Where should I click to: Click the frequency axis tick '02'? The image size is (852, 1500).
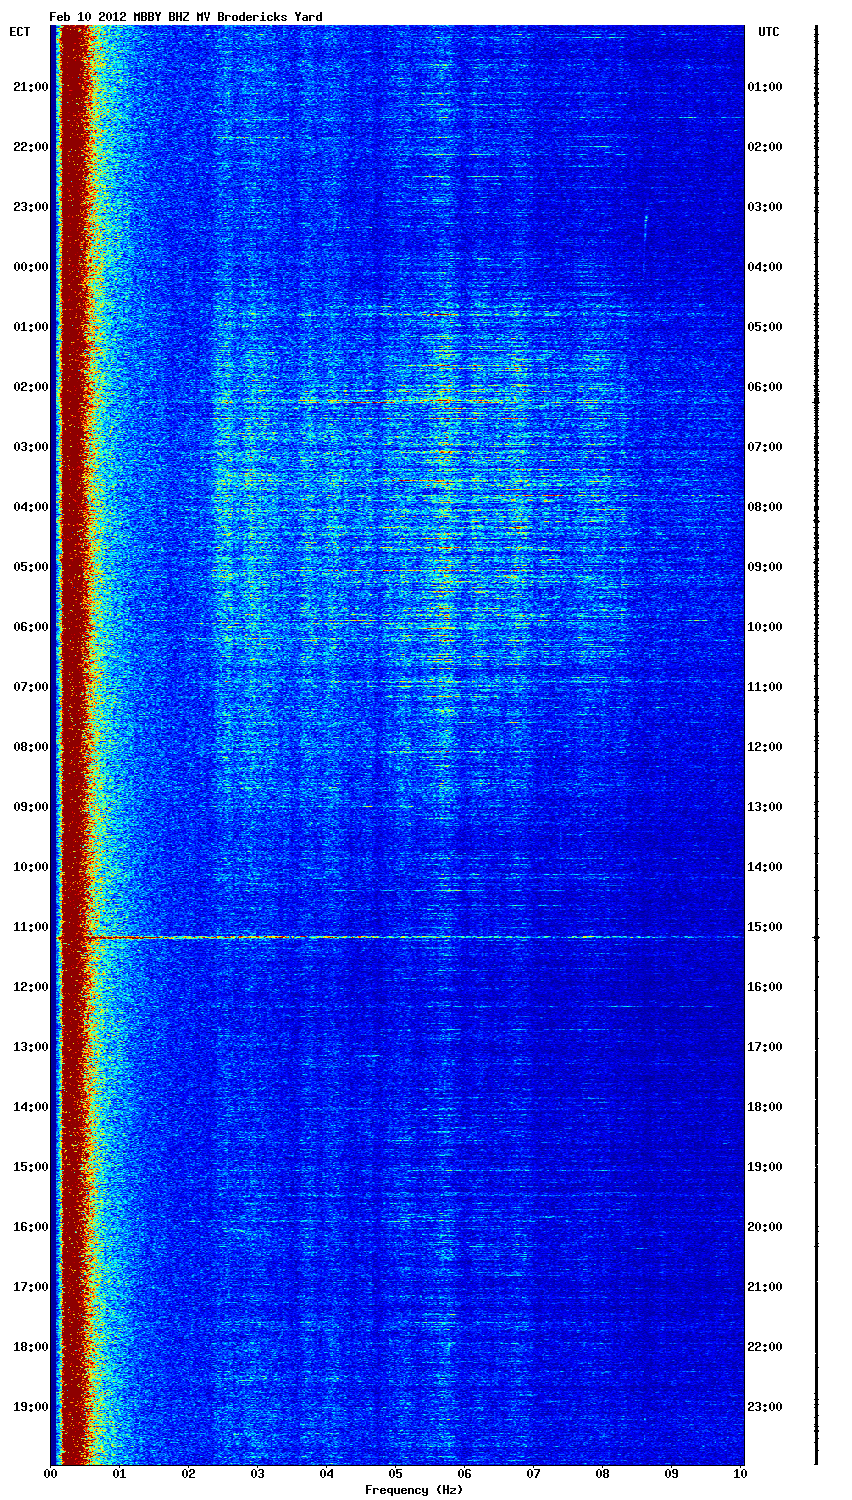click(x=188, y=1474)
